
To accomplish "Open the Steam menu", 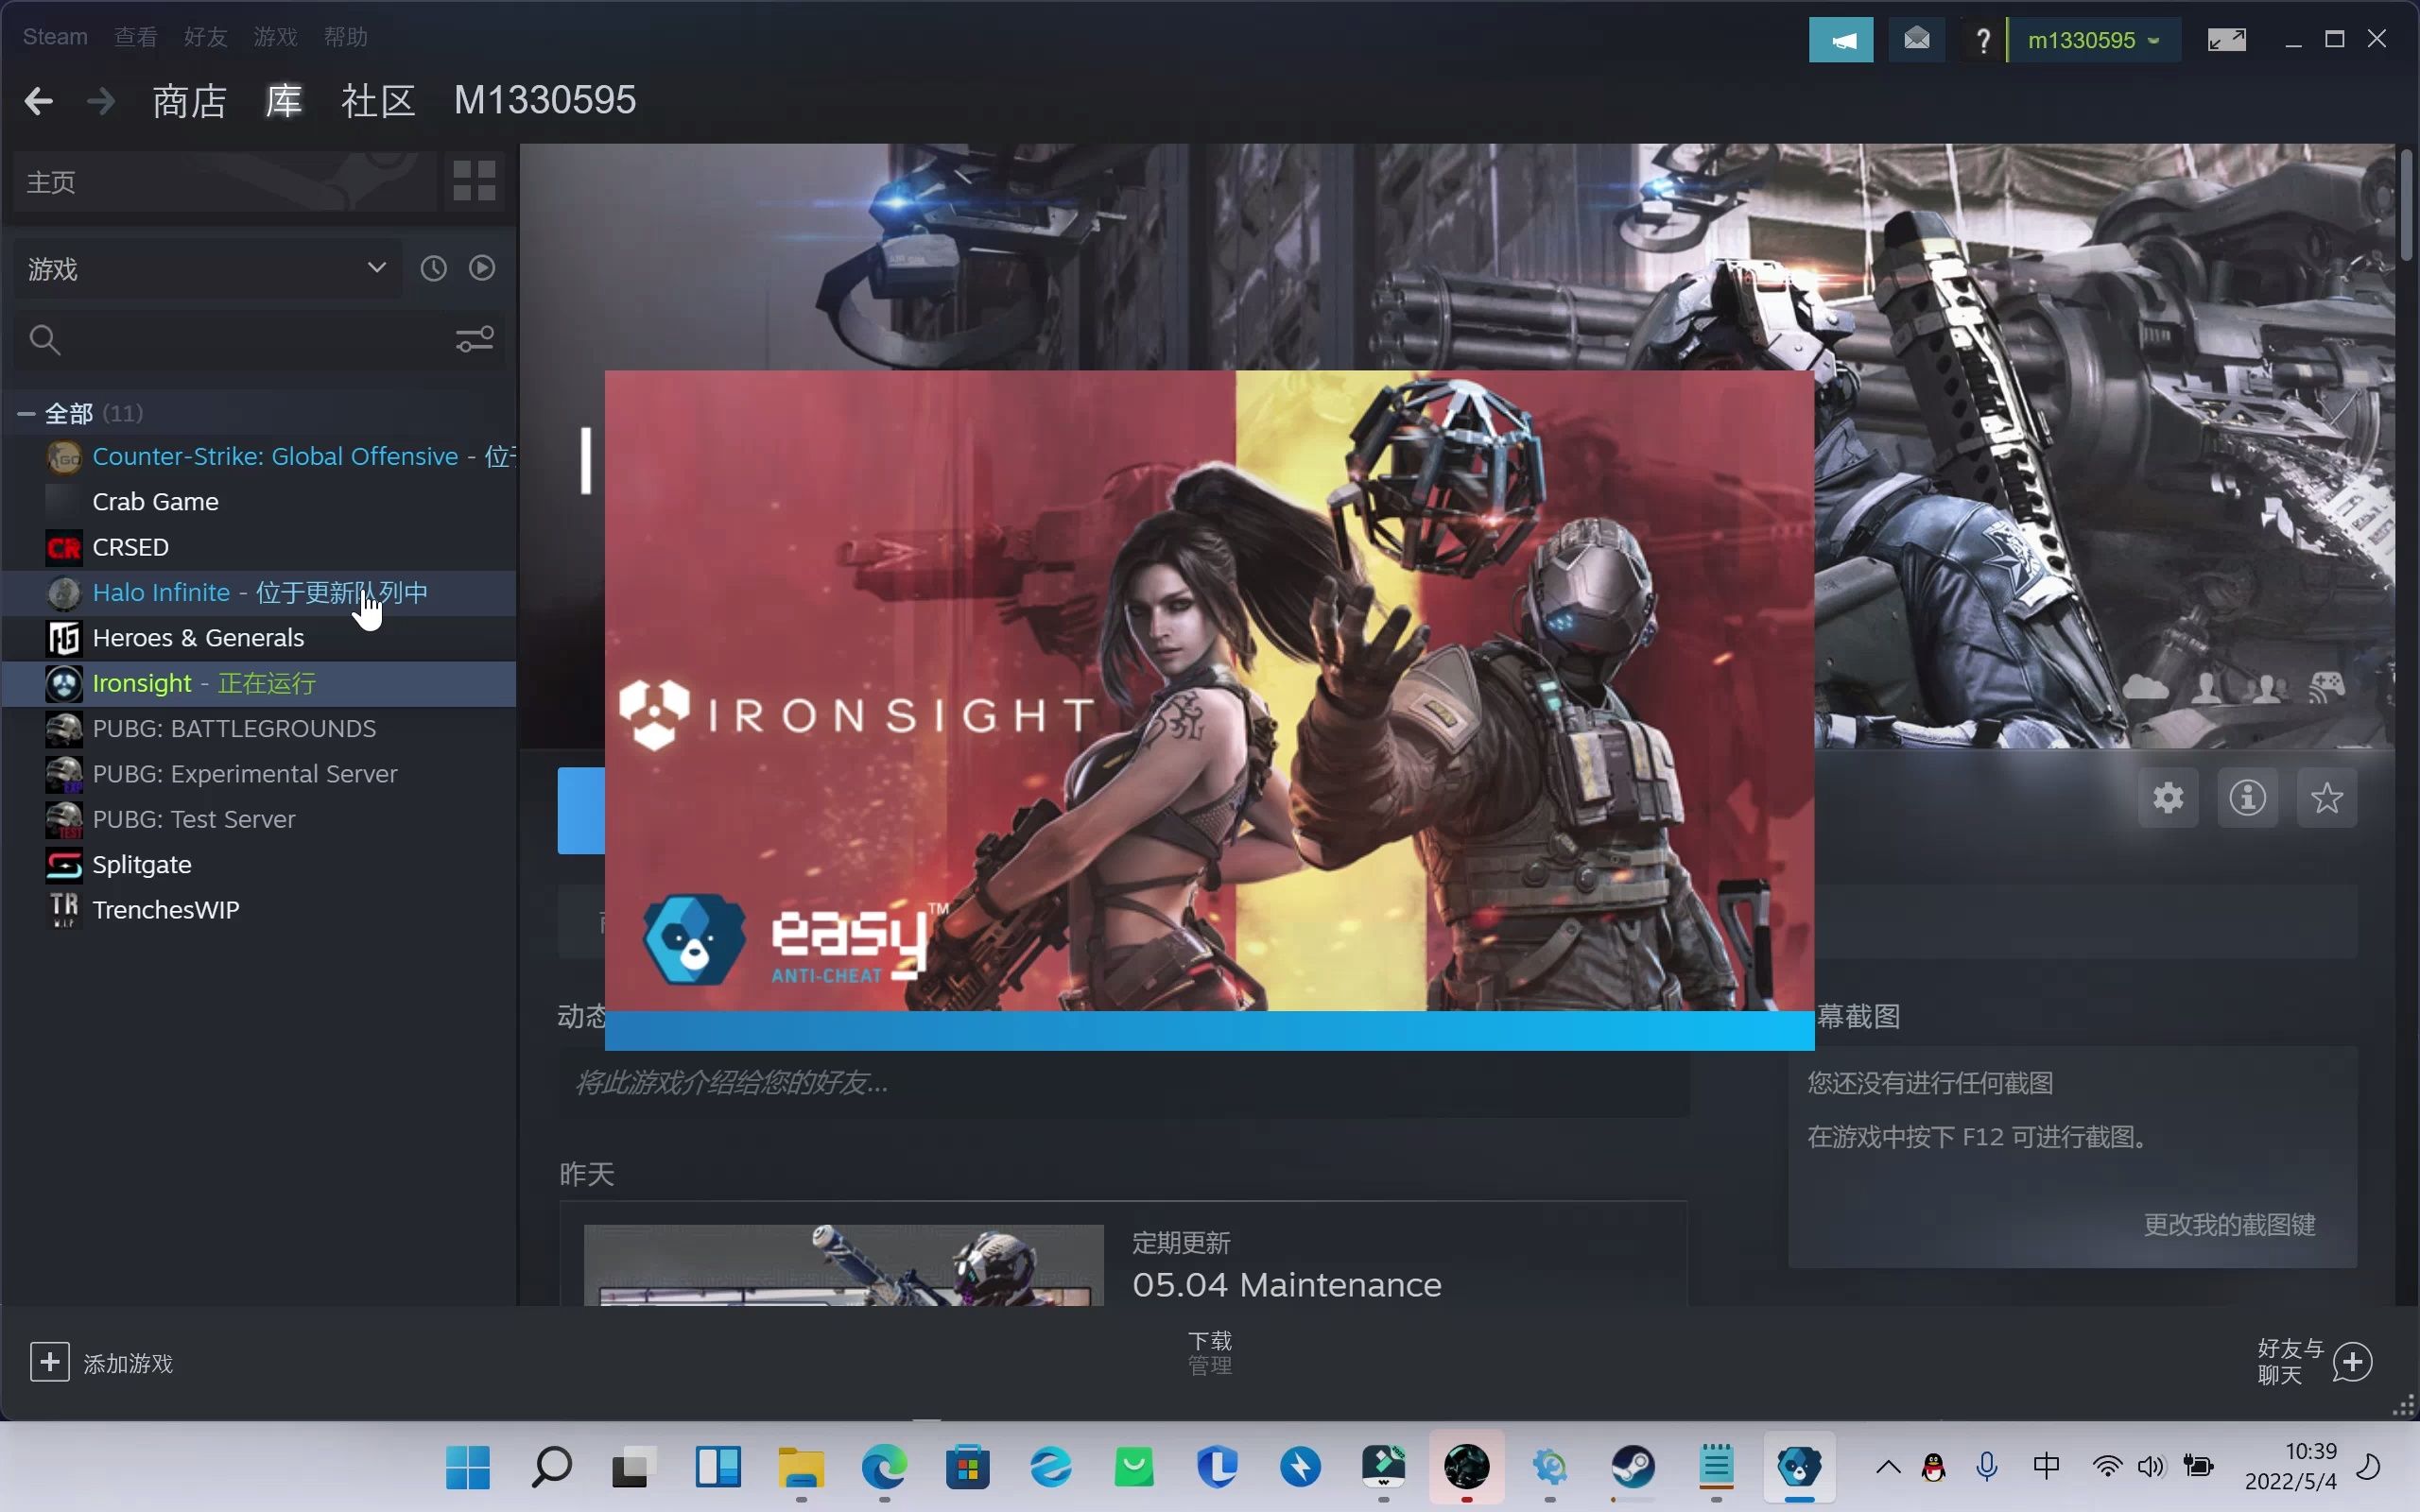I will point(55,37).
